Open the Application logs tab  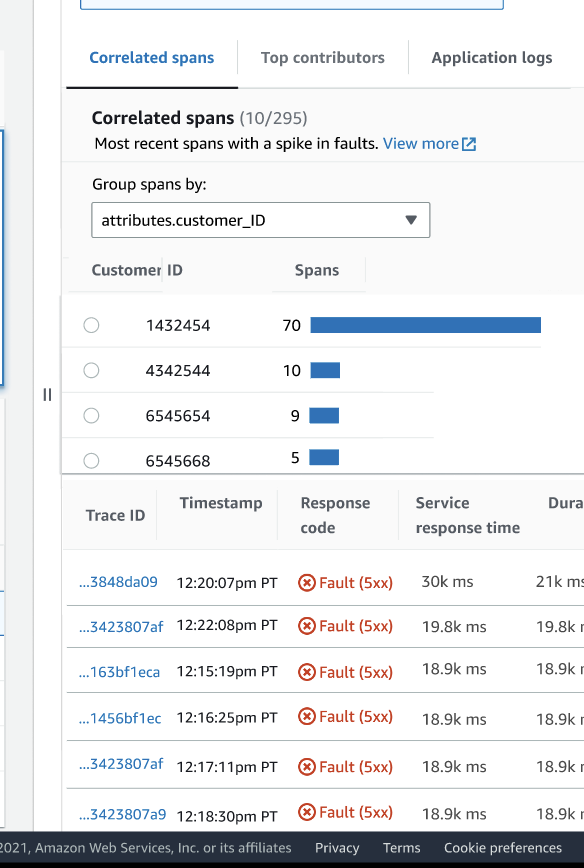tap(491, 57)
